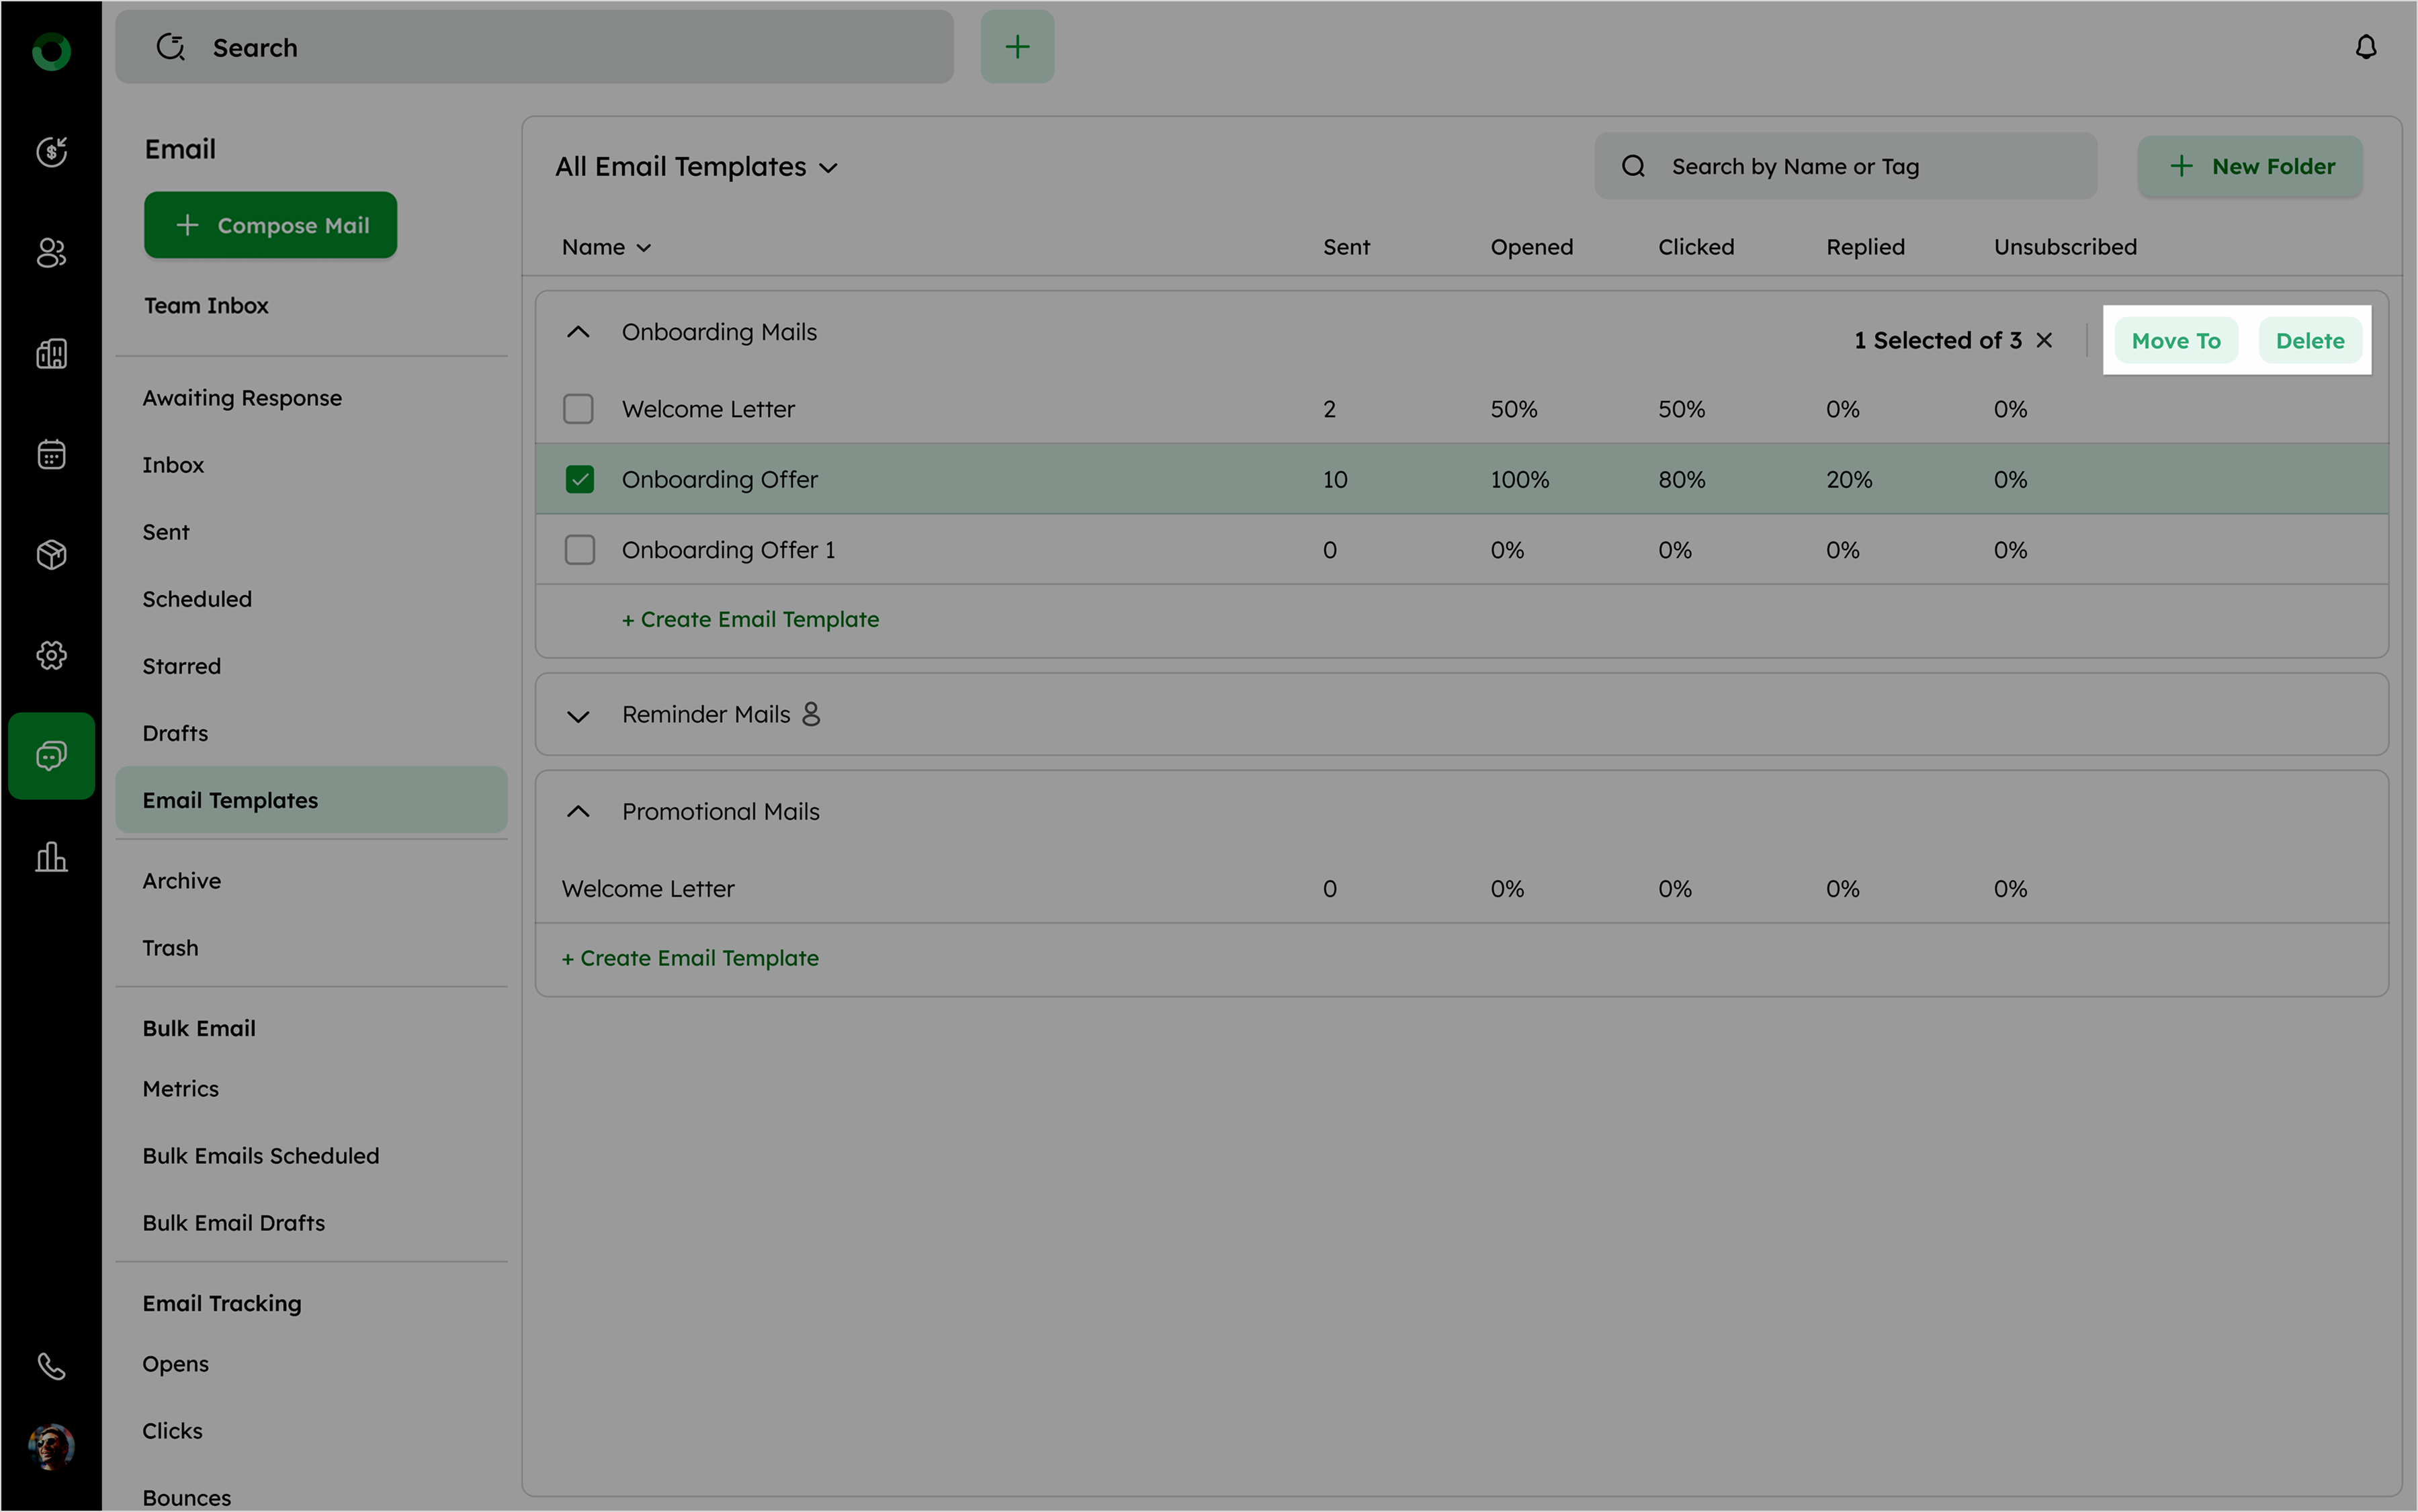Check the Onboarding Offer 1 checkbox
Image resolution: width=2418 pixels, height=1512 pixels.
579,550
